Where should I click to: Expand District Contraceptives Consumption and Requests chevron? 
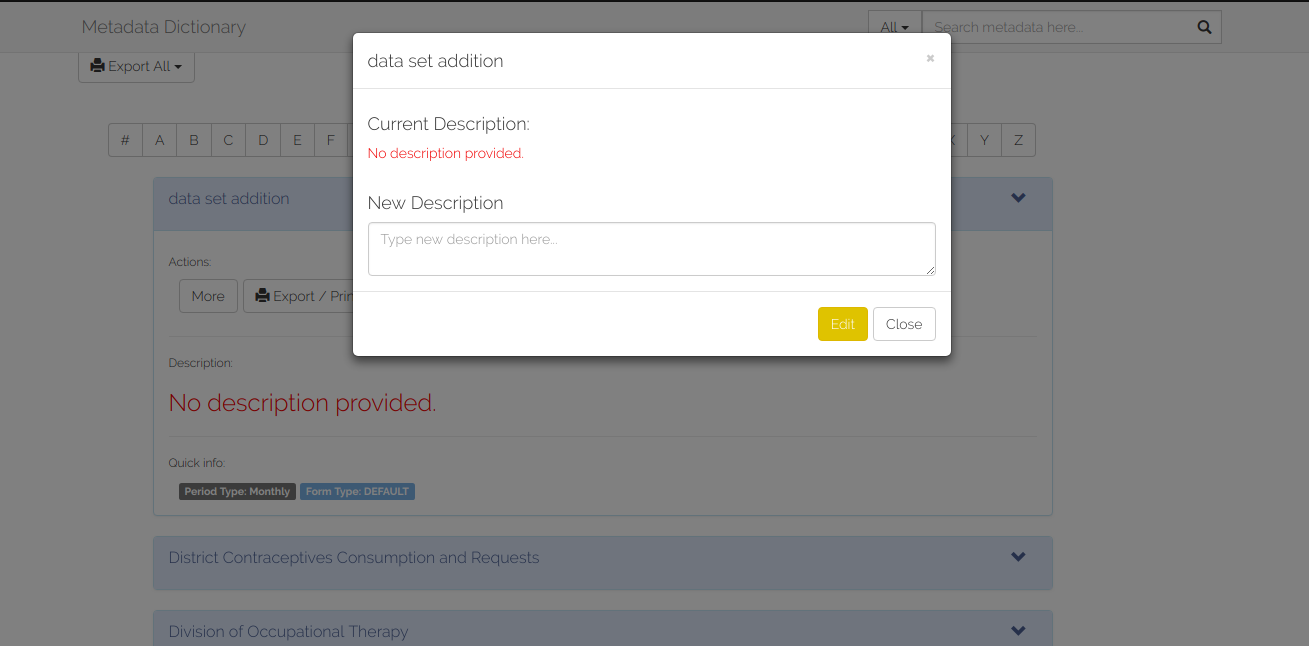tap(1018, 557)
